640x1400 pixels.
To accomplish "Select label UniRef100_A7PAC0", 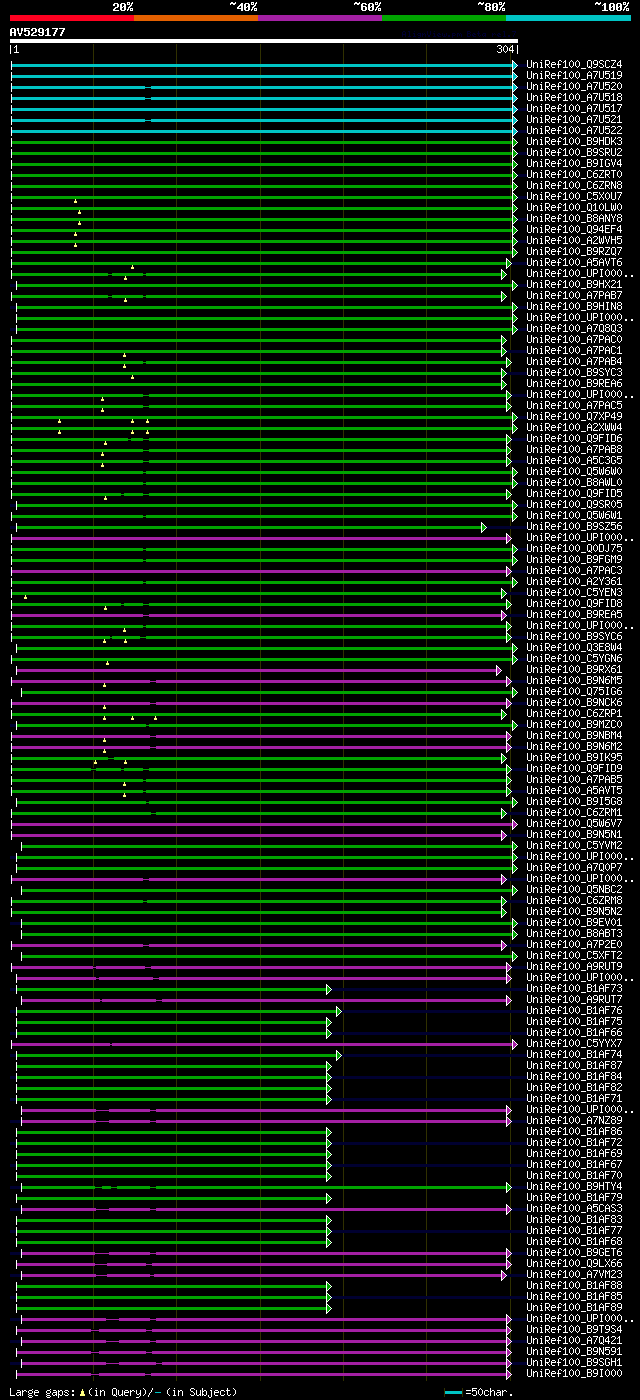I will (x=574, y=339).
